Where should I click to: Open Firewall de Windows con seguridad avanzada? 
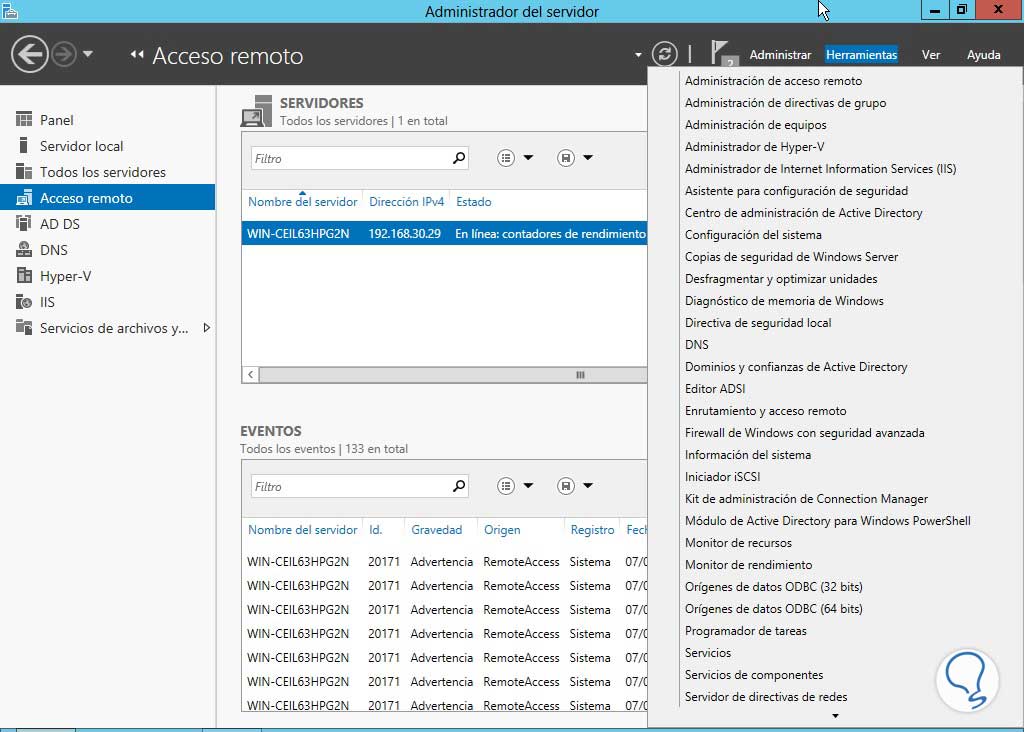pyautogui.click(x=804, y=433)
